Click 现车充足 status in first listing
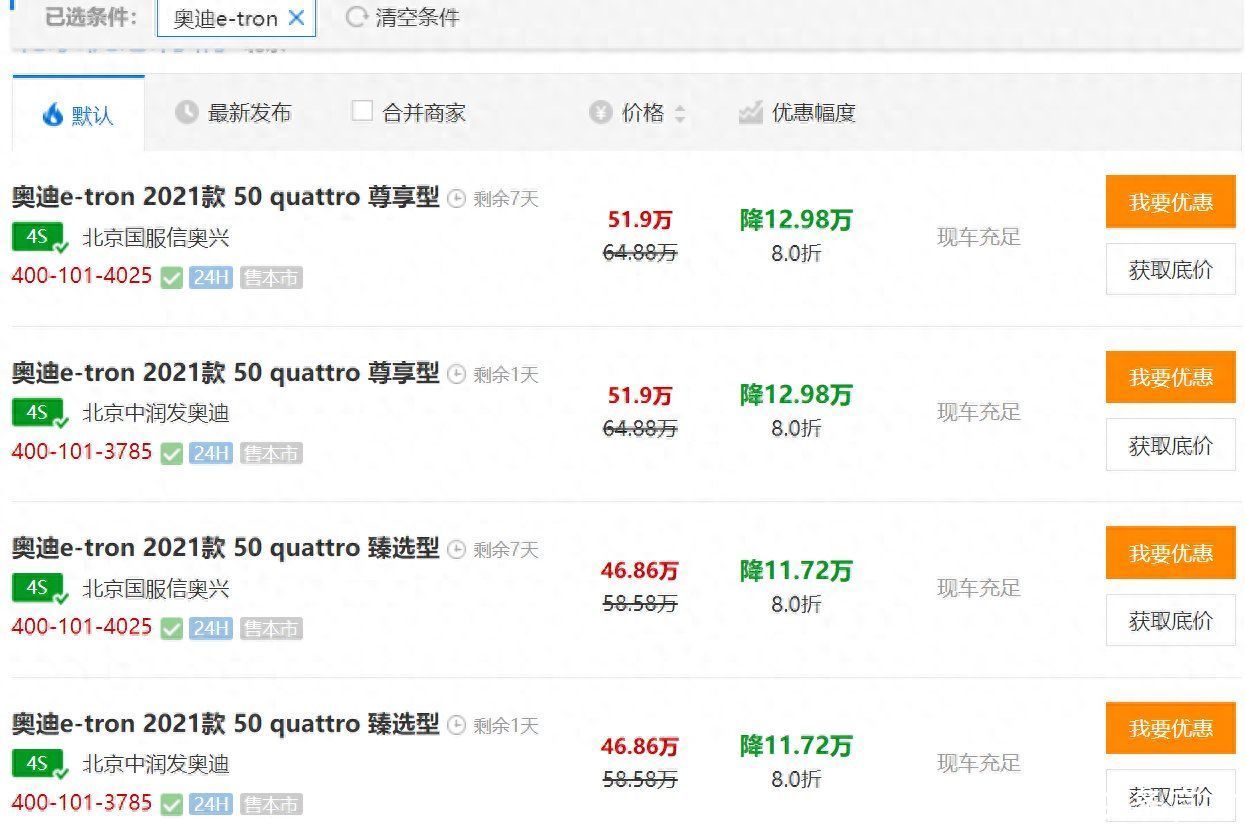This screenshot has width=1245, height=828. click(x=979, y=237)
